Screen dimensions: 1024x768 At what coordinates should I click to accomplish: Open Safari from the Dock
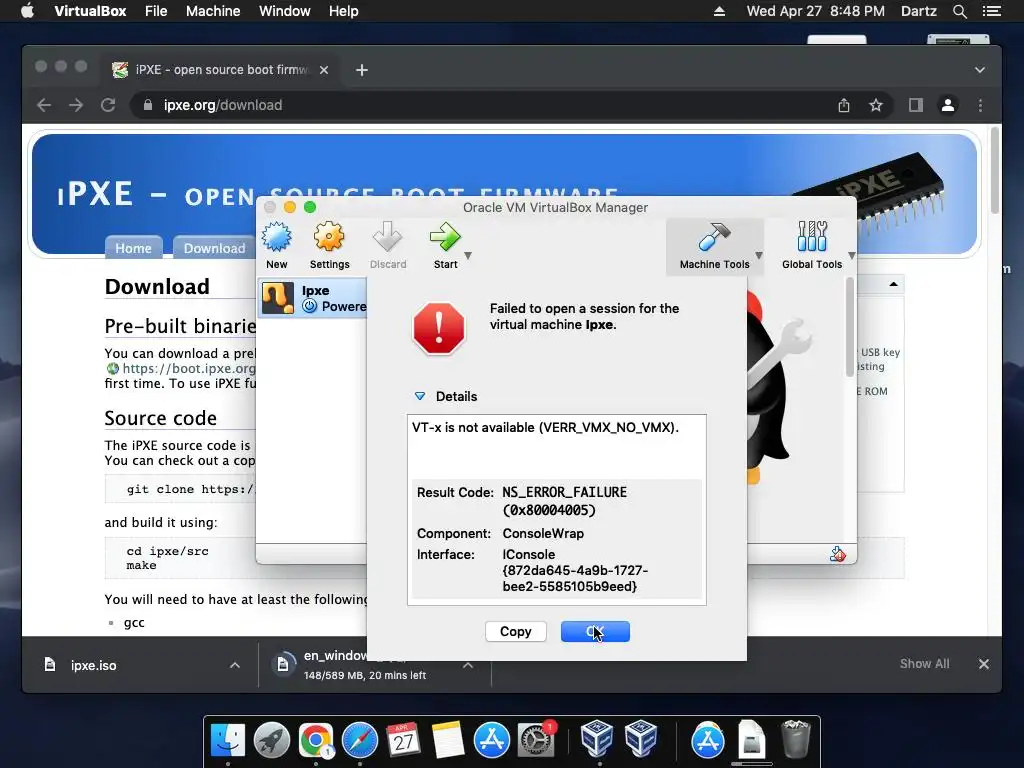360,740
